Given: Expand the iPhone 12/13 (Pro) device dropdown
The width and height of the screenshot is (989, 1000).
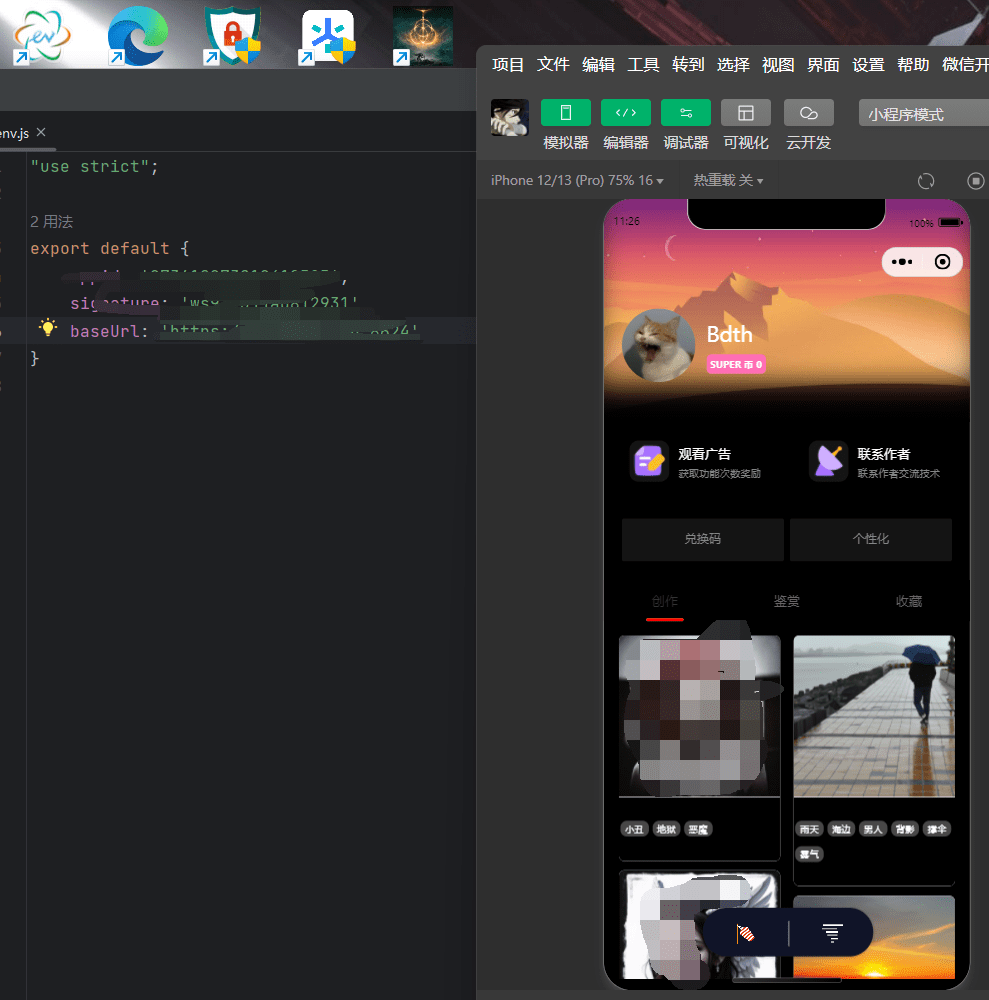Looking at the screenshot, I should pos(577,180).
